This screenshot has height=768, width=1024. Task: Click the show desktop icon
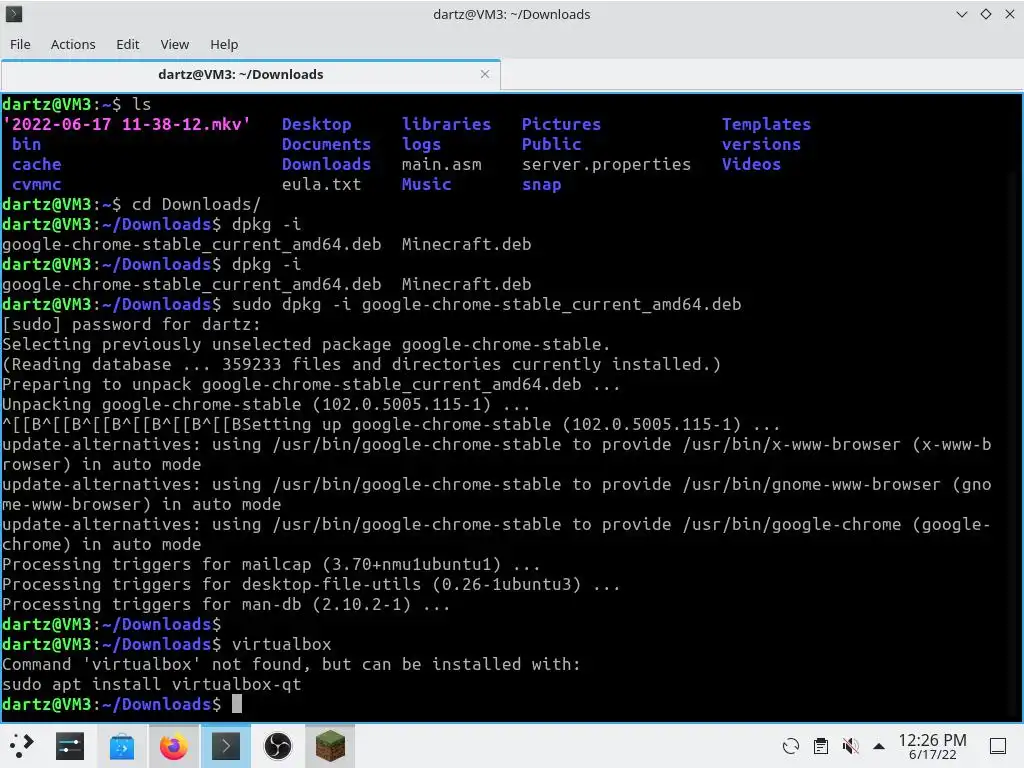click(x=998, y=746)
